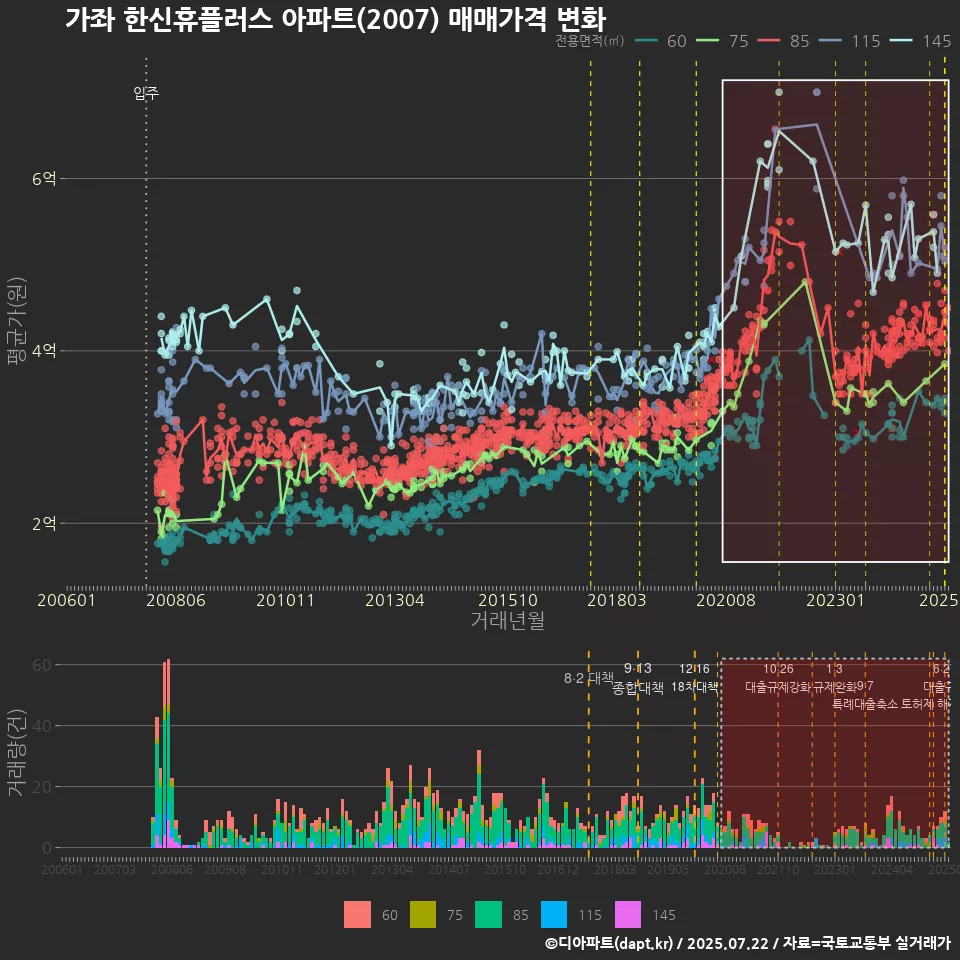Viewport: 960px width, 960px height.
Task: Click the 거래량(건) axis title
Action: coord(16,753)
